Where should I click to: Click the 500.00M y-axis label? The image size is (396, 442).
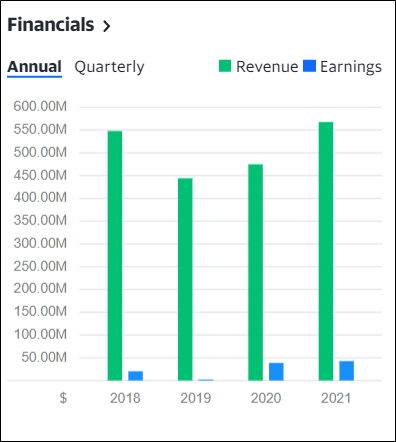pyautogui.click(x=40, y=152)
